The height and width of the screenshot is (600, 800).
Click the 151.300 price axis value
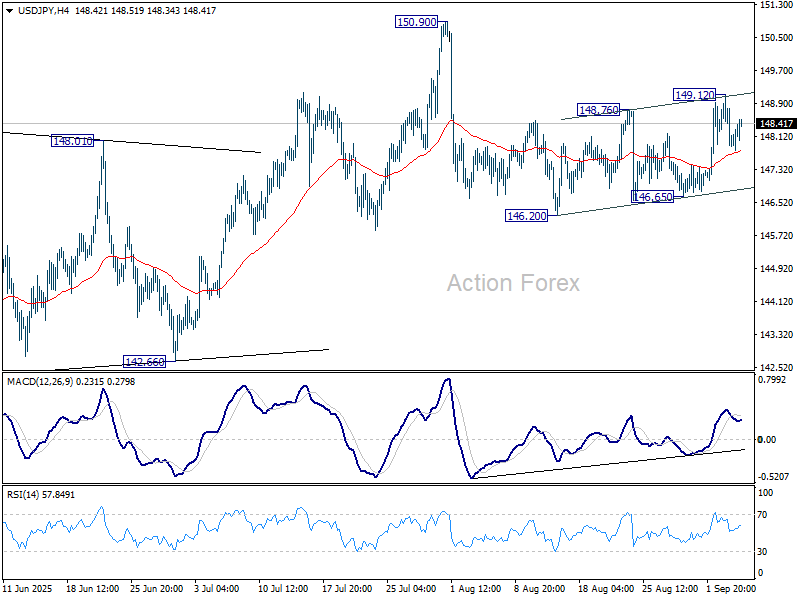tap(777, 5)
